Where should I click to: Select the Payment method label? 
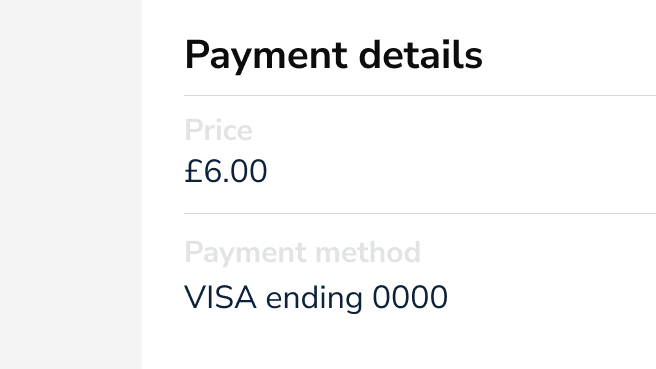(x=302, y=253)
